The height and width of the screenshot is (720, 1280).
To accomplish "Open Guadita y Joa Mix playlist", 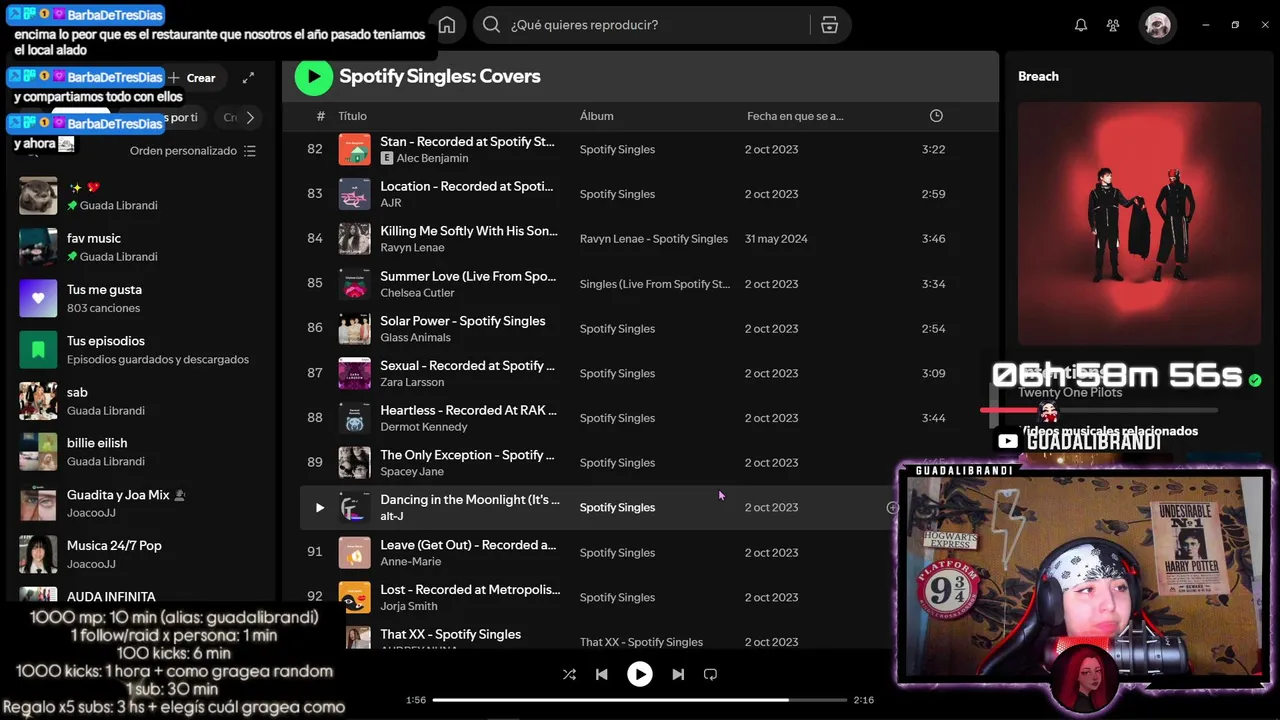I will tap(140, 503).
